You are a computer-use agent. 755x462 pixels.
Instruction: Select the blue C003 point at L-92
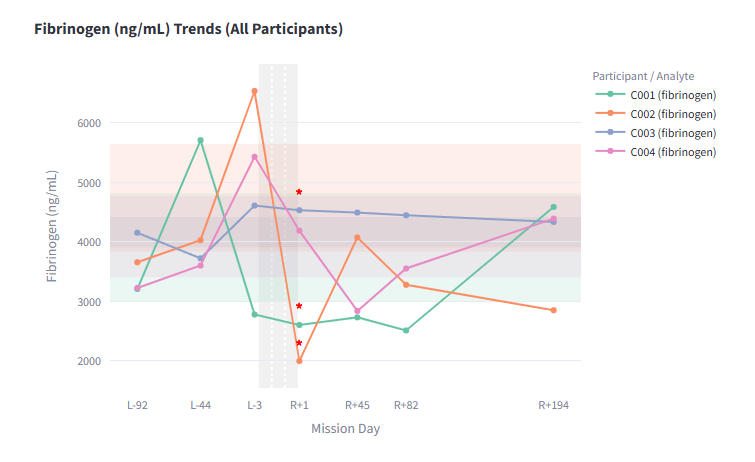[137, 233]
